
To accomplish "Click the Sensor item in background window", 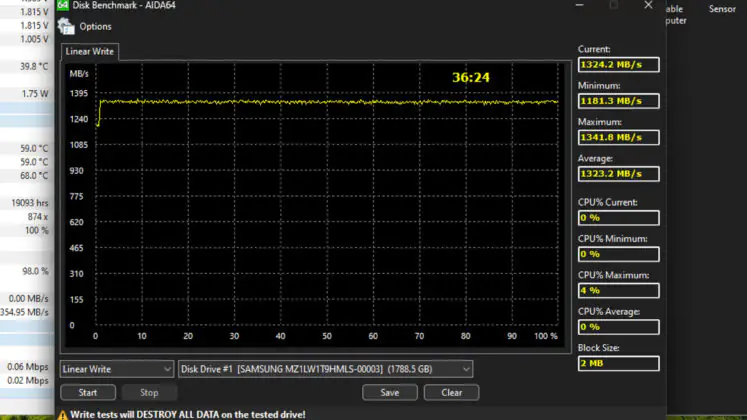I will [x=722, y=9].
